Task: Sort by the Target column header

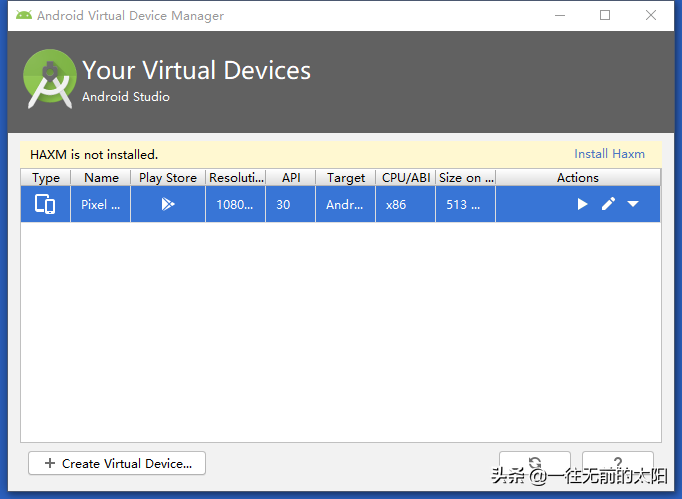Action: pos(346,177)
